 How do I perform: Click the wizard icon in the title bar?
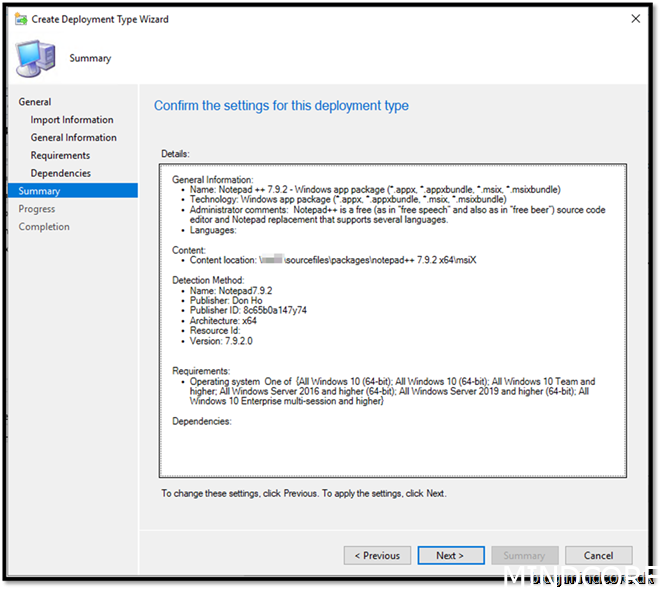pyautogui.click(x=13, y=19)
